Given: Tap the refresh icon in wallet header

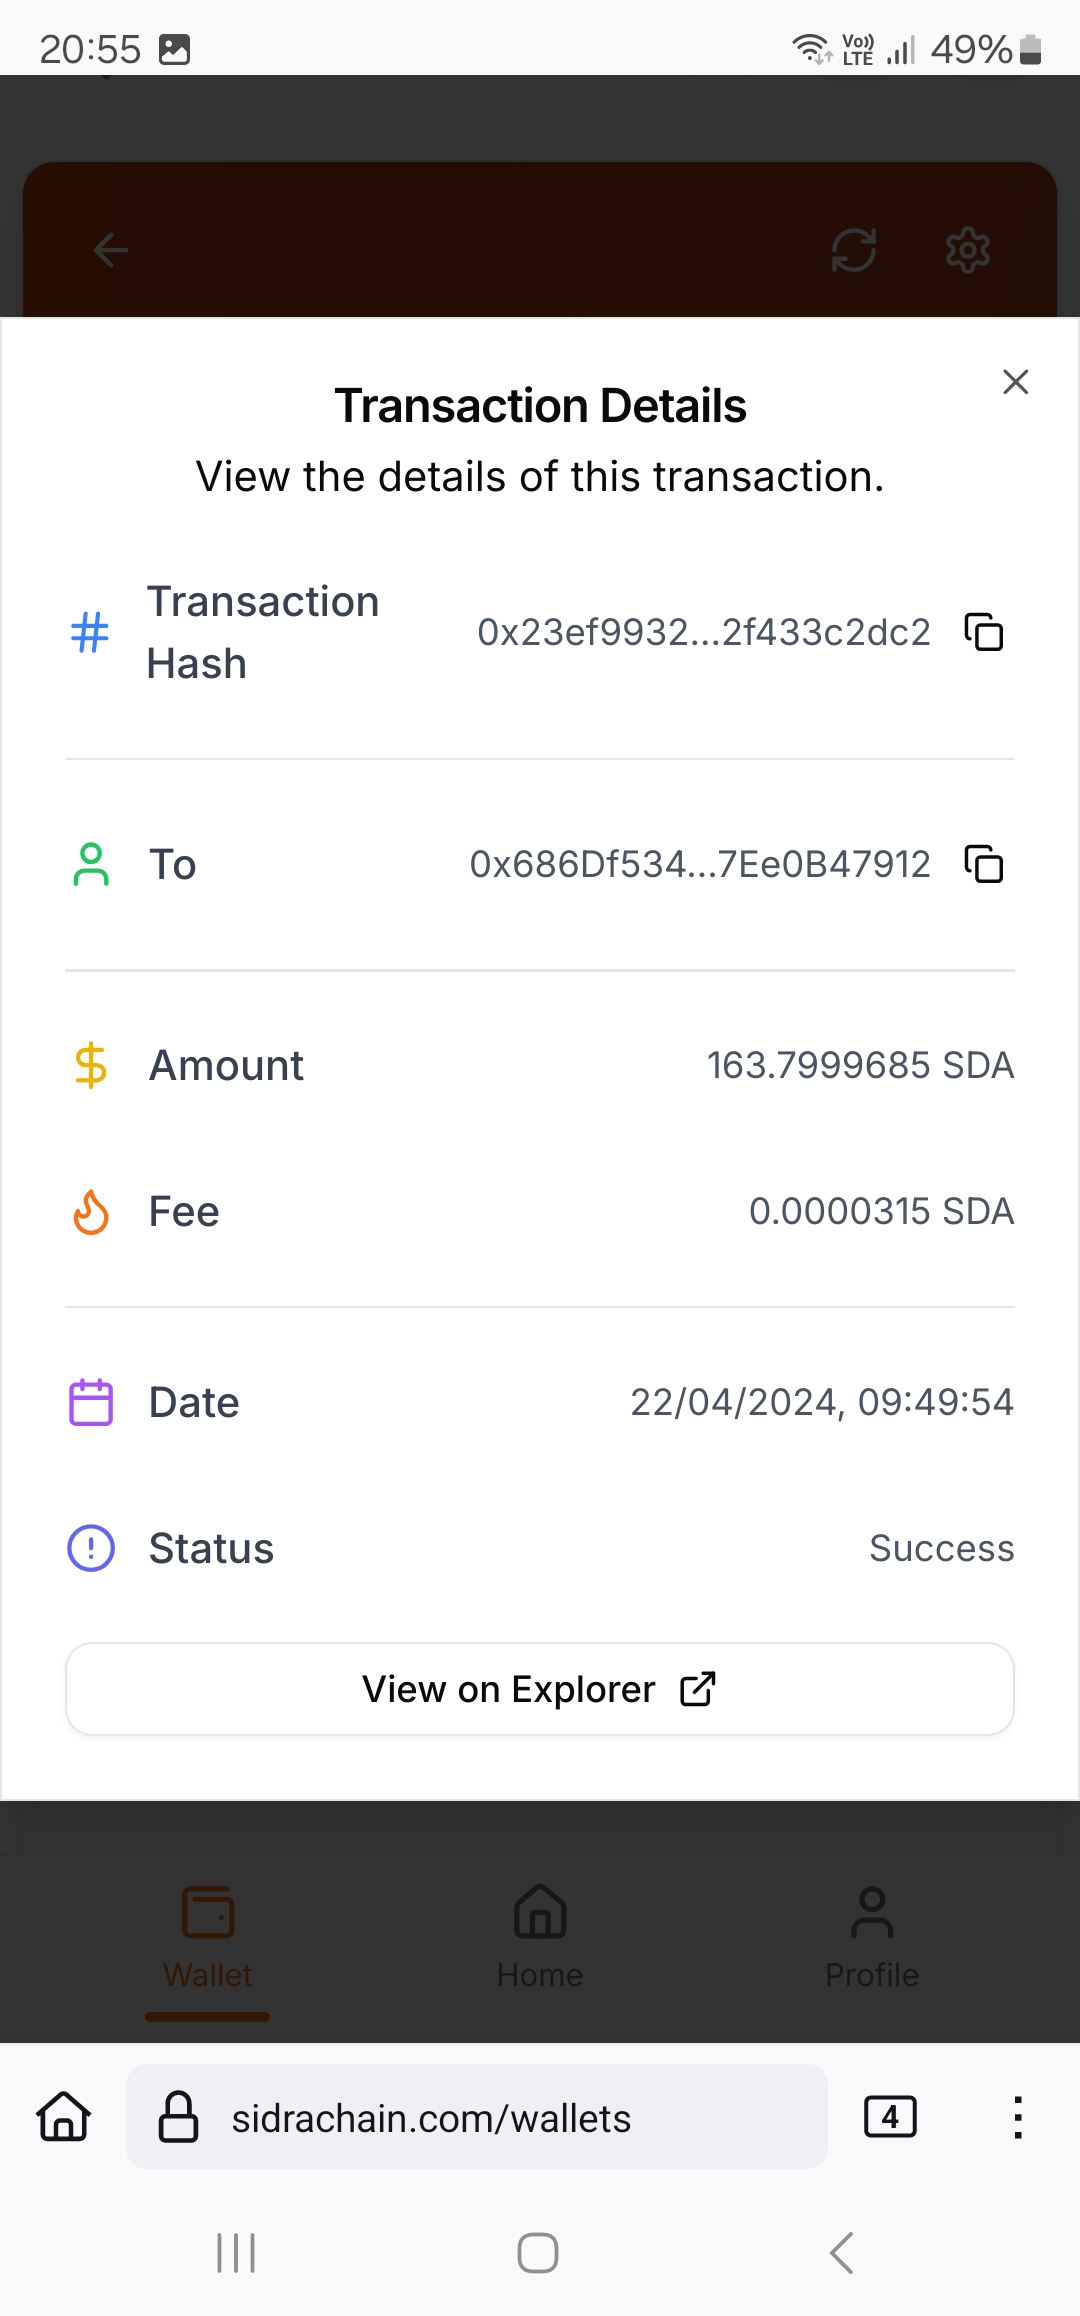Looking at the screenshot, I should (x=854, y=250).
